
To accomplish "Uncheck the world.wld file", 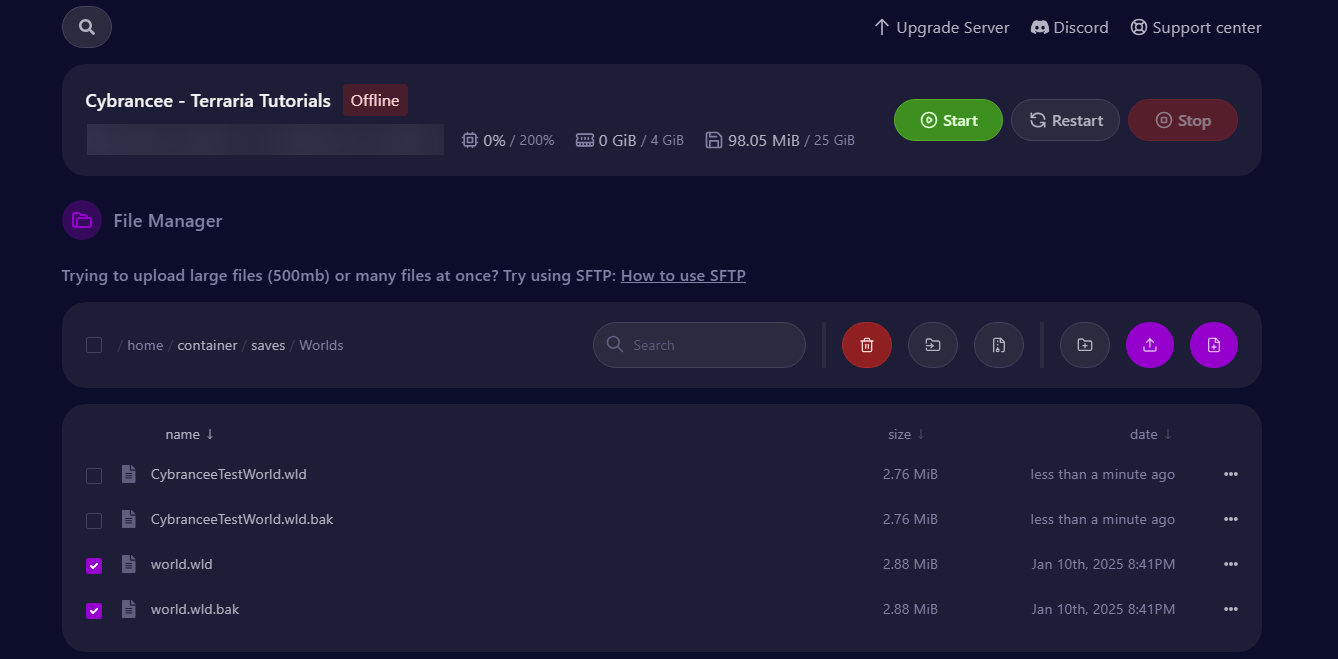I will 93,565.
